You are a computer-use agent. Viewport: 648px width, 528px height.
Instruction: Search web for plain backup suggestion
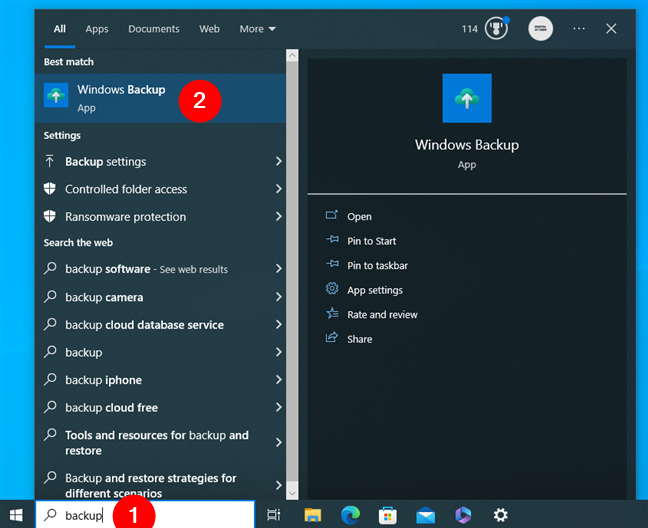[x=160, y=352]
